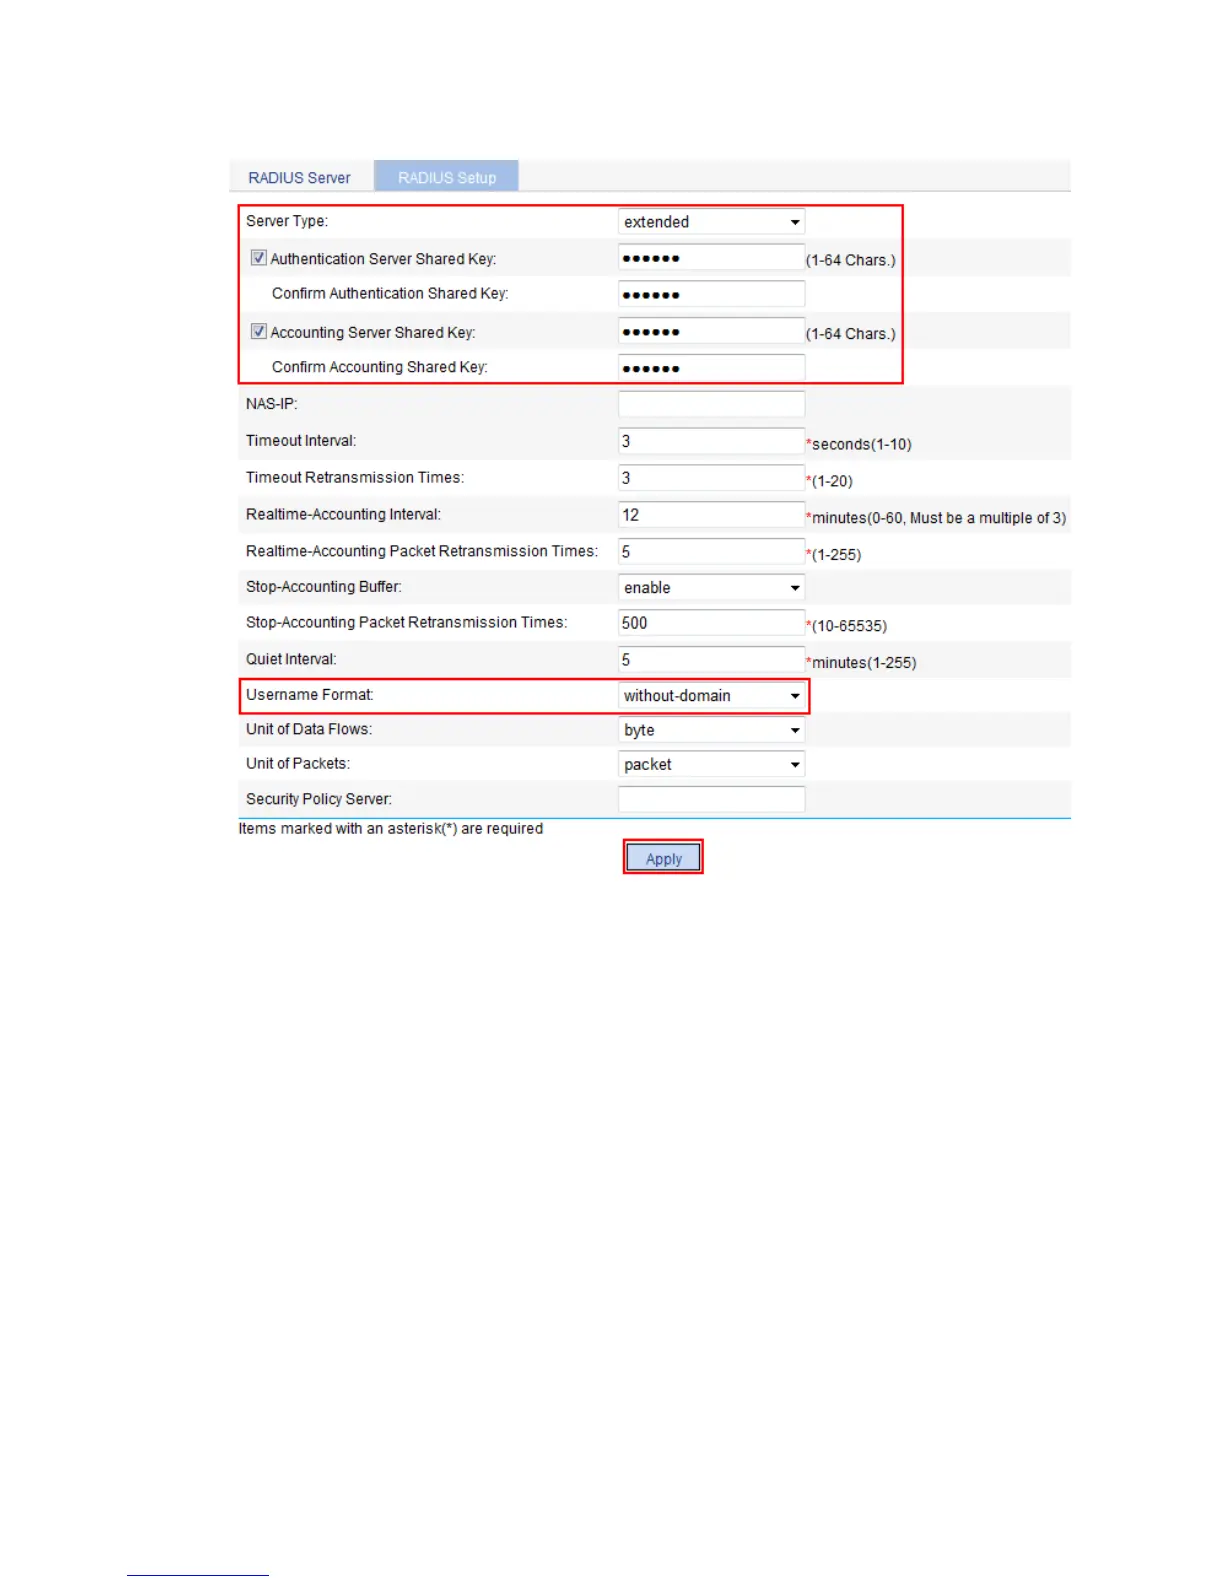Click the 'Username Format:' label
This screenshot has width=1224, height=1584.
[310, 695]
